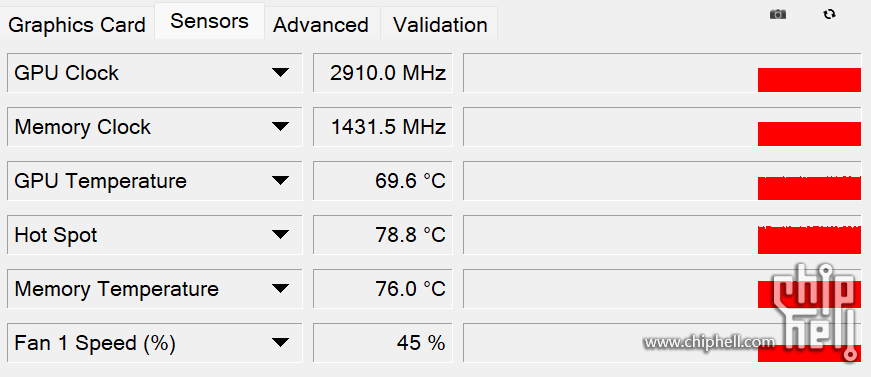Open the Memory Temperature dropdown arrow

(281, 289)
